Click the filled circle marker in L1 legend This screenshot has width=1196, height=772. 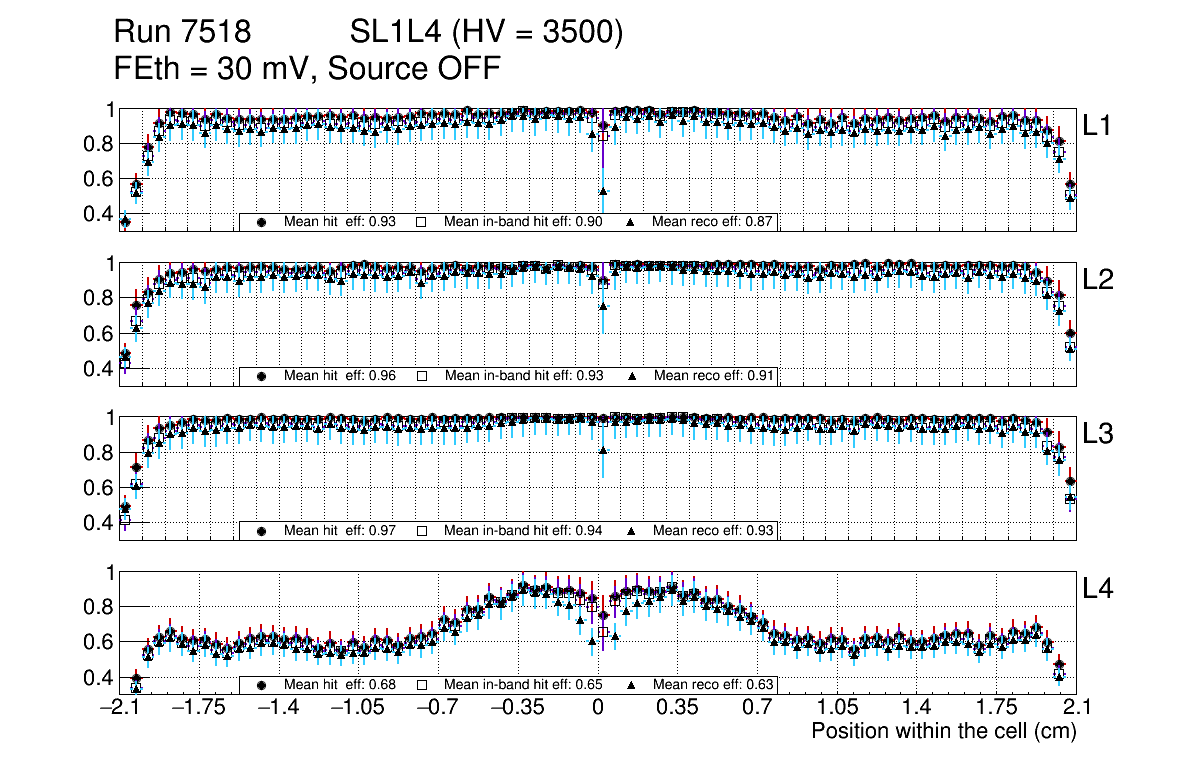262,222
